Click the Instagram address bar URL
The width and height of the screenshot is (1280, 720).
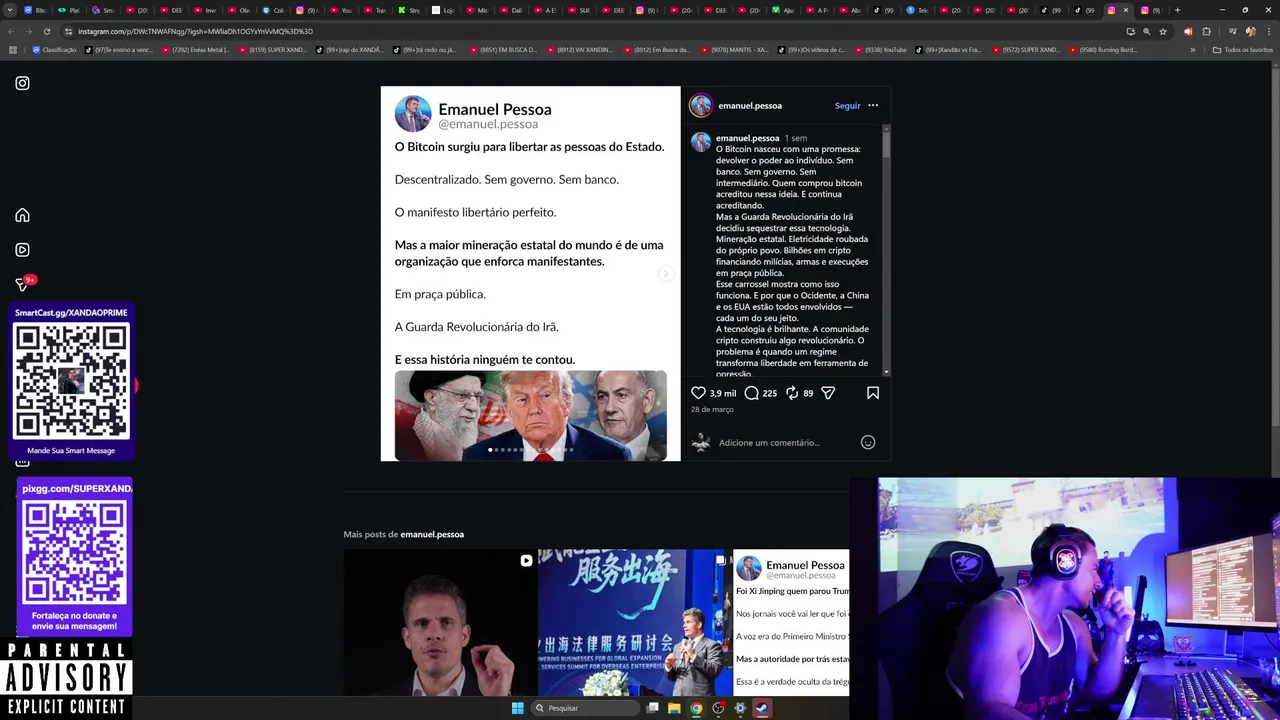196,31
